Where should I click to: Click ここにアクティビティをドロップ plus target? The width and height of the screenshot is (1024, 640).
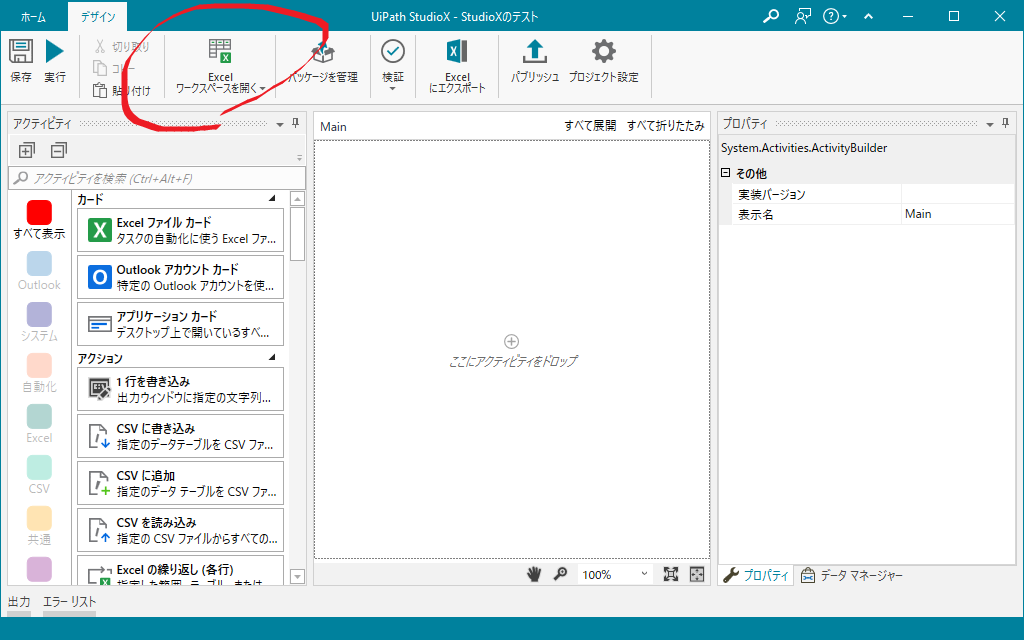pyautogui.click(x=511, y=342)
